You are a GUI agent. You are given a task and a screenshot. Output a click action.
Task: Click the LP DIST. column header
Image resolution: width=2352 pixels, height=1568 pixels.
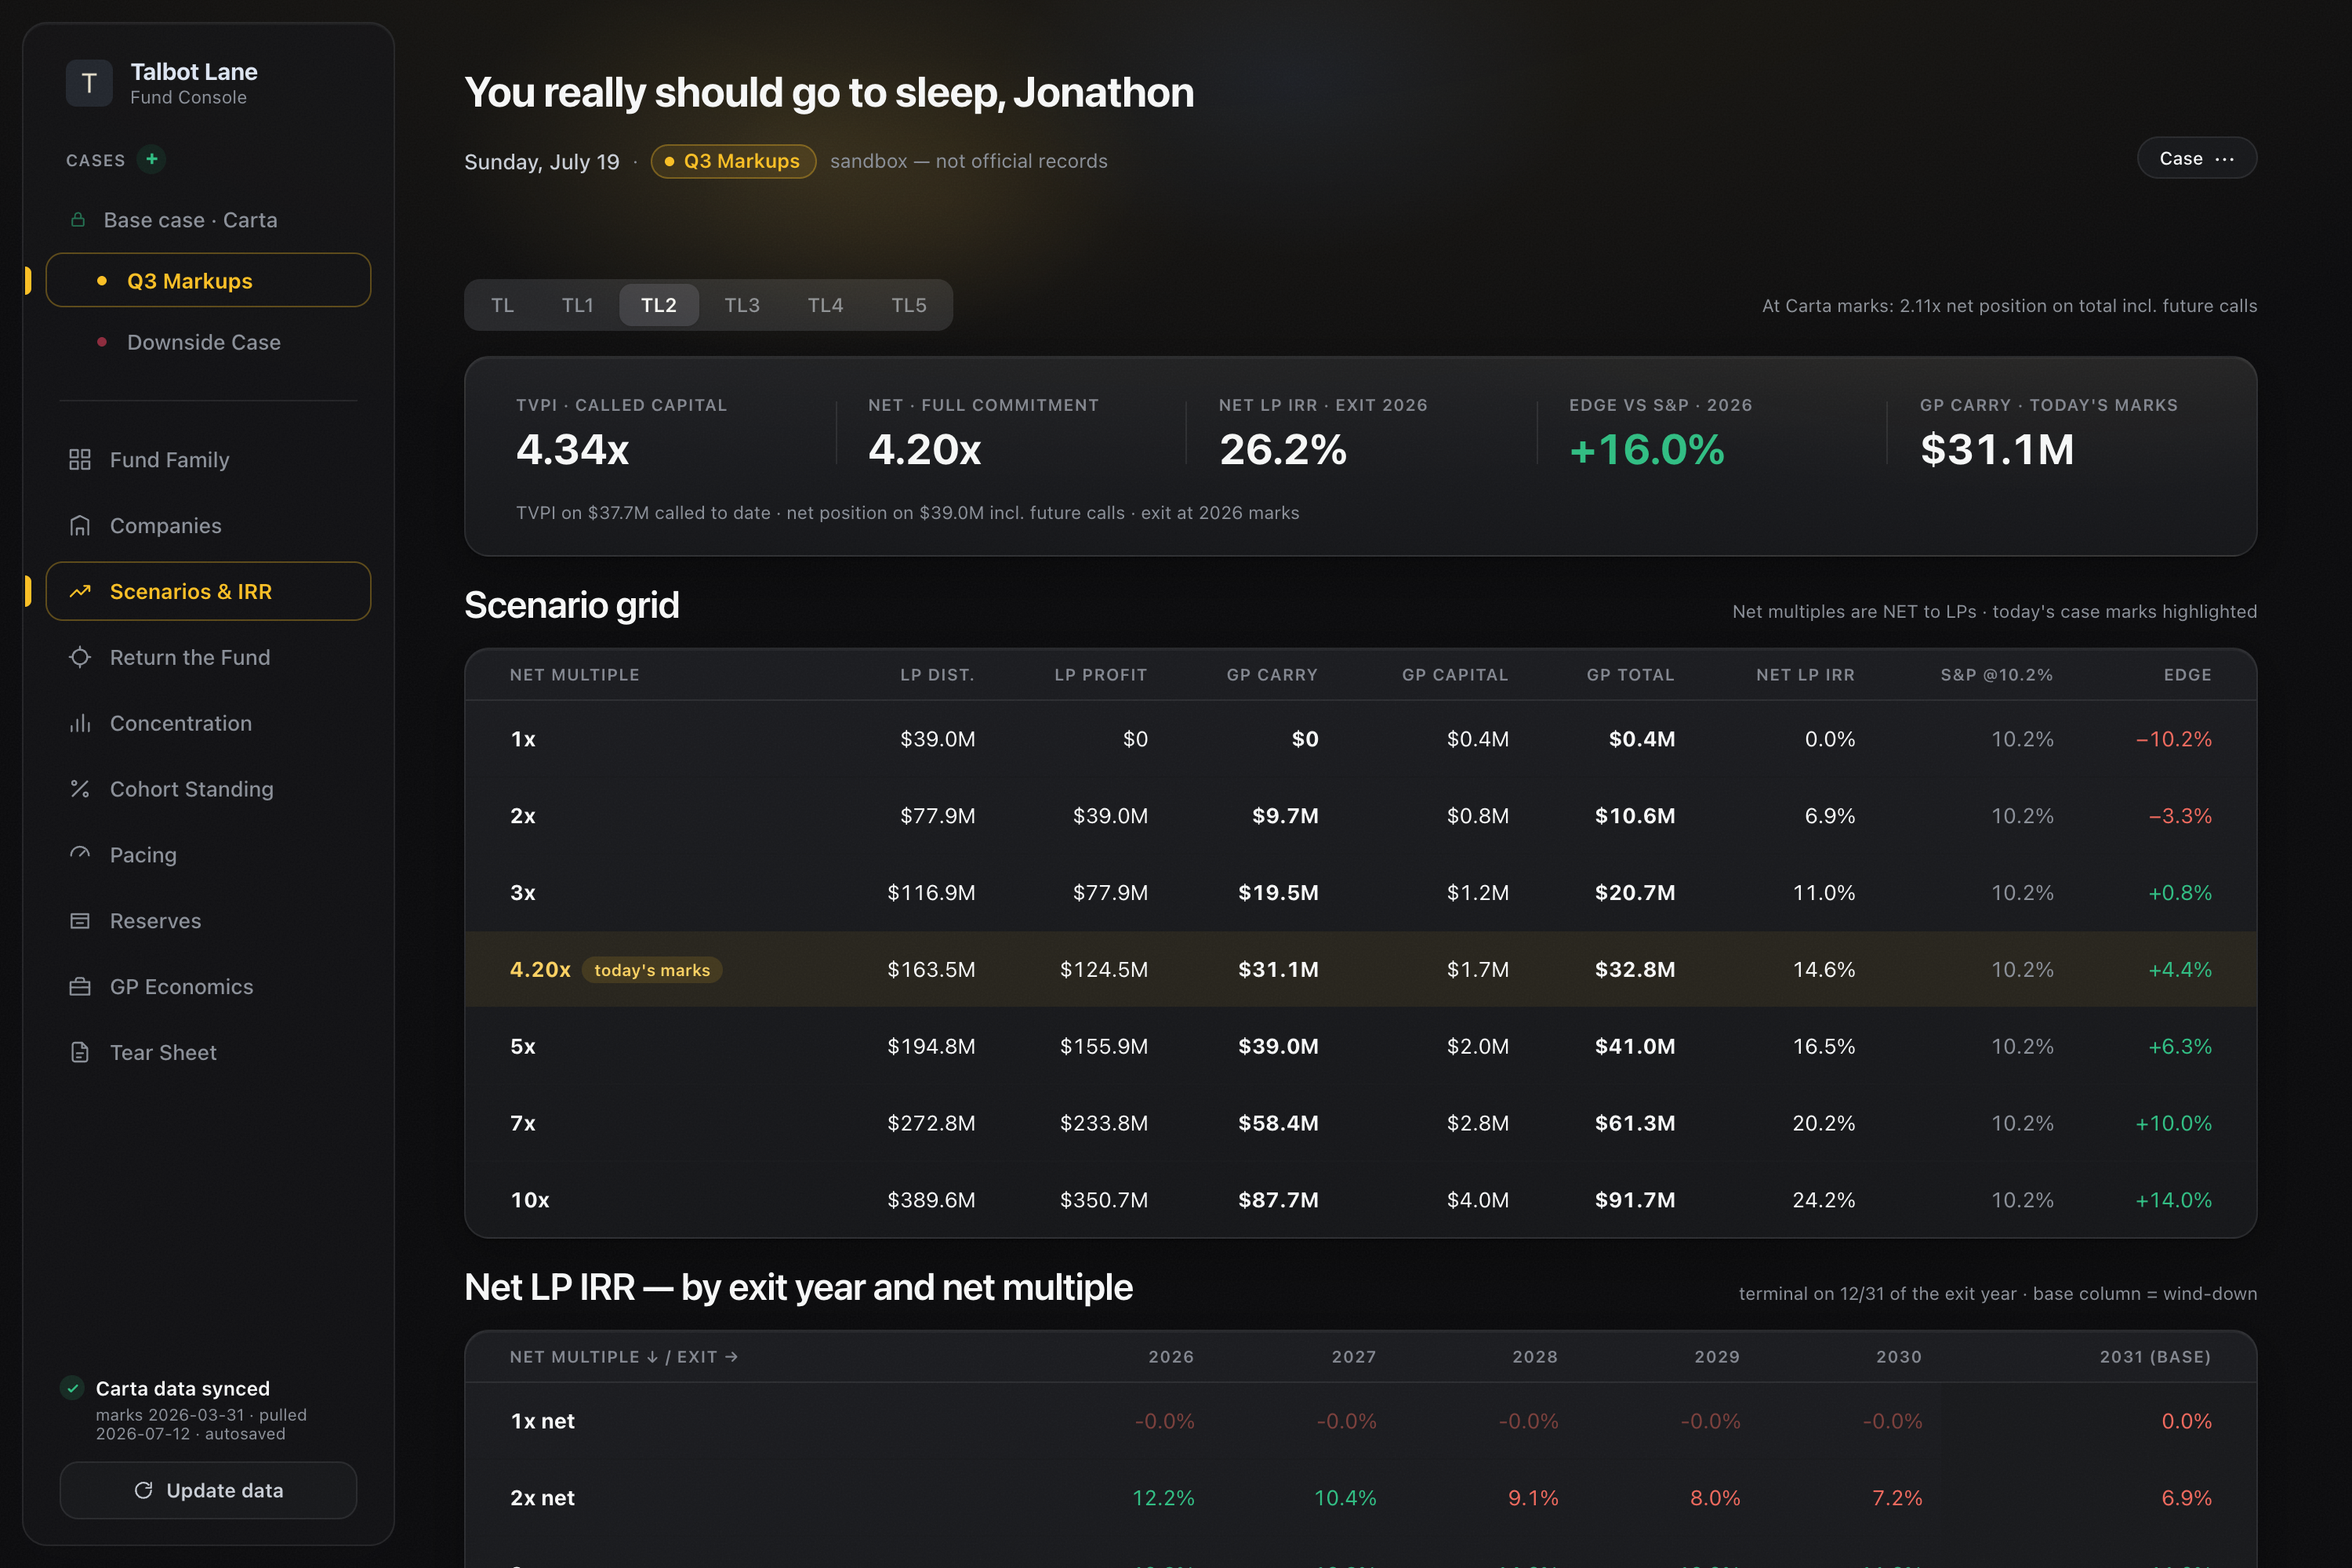(x=937, y=675)
